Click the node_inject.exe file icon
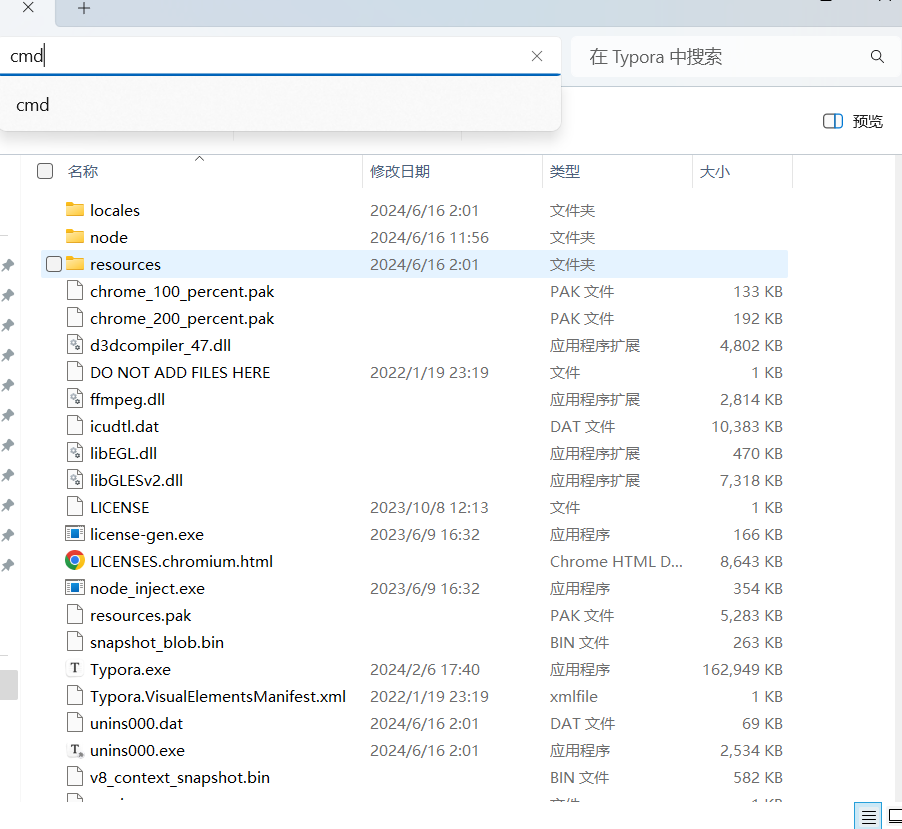This screenshot has width=902, height=829. click(x=75, y=588)
